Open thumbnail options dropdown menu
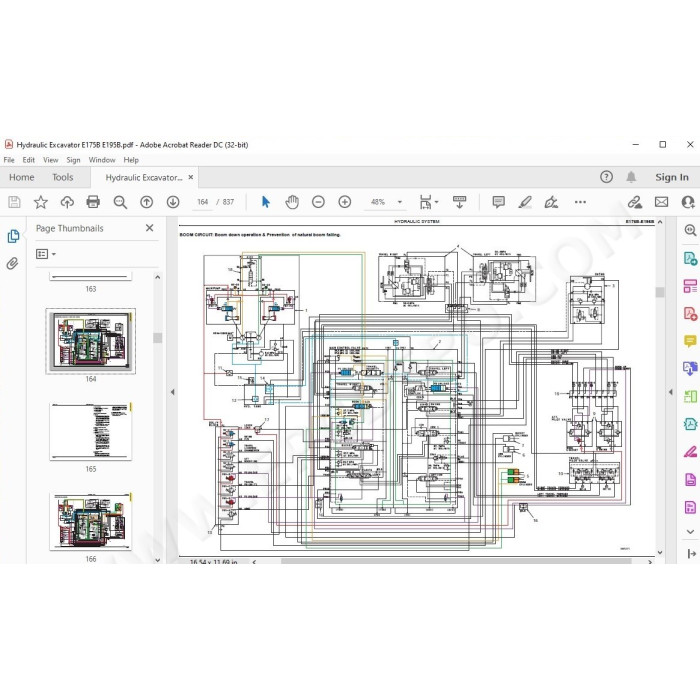Viewport: 700px width, 700px height. click(x=46, y=254)
